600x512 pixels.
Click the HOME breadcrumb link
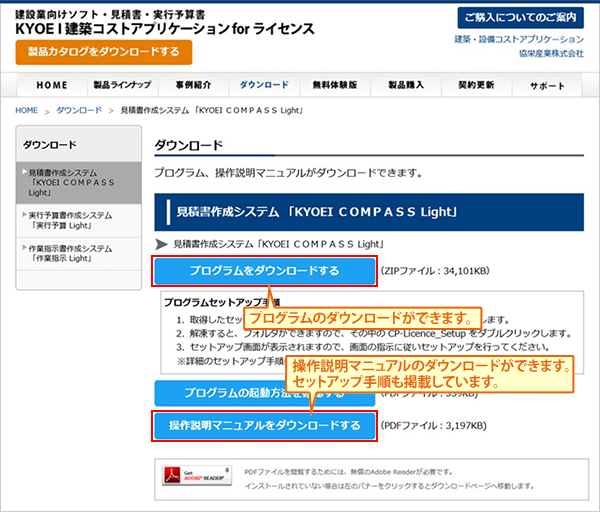pyautogui.click(x=26, y=111)
